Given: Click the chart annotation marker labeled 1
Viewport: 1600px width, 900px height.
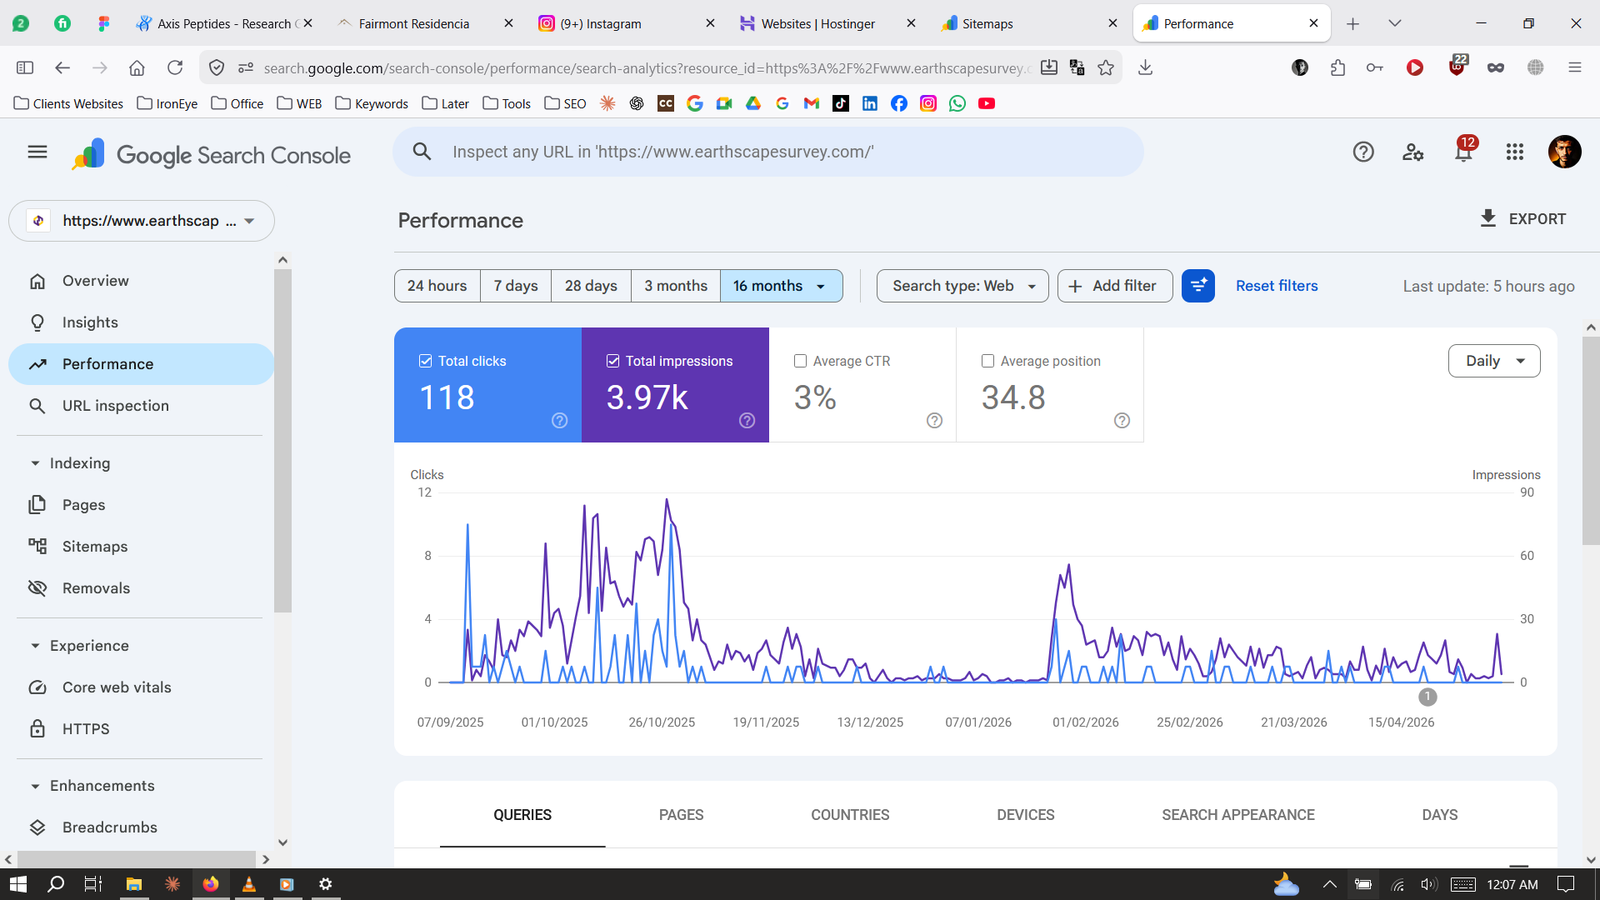Looking at the screenshot, I should (1428, 697).
